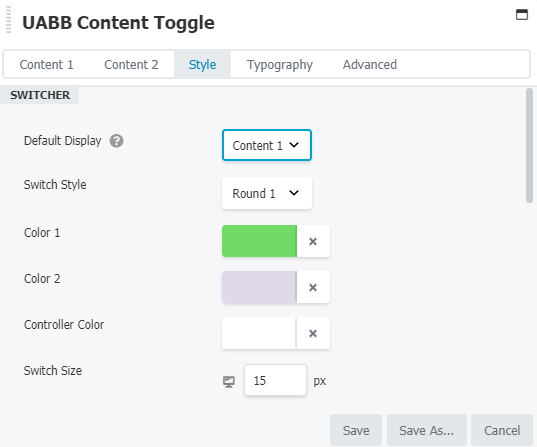Screen dimensions: 537x447
Task: Open the Advanced tab
Action: pyautogui.click(x=370, y=64)
